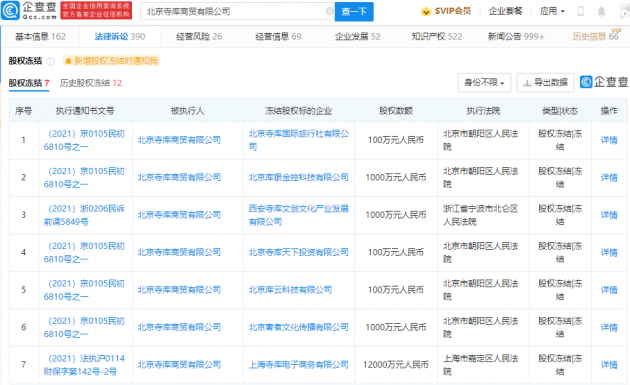Click the 执行法院 column header
The image size is (630, 385).
click(x=483, y=111)
